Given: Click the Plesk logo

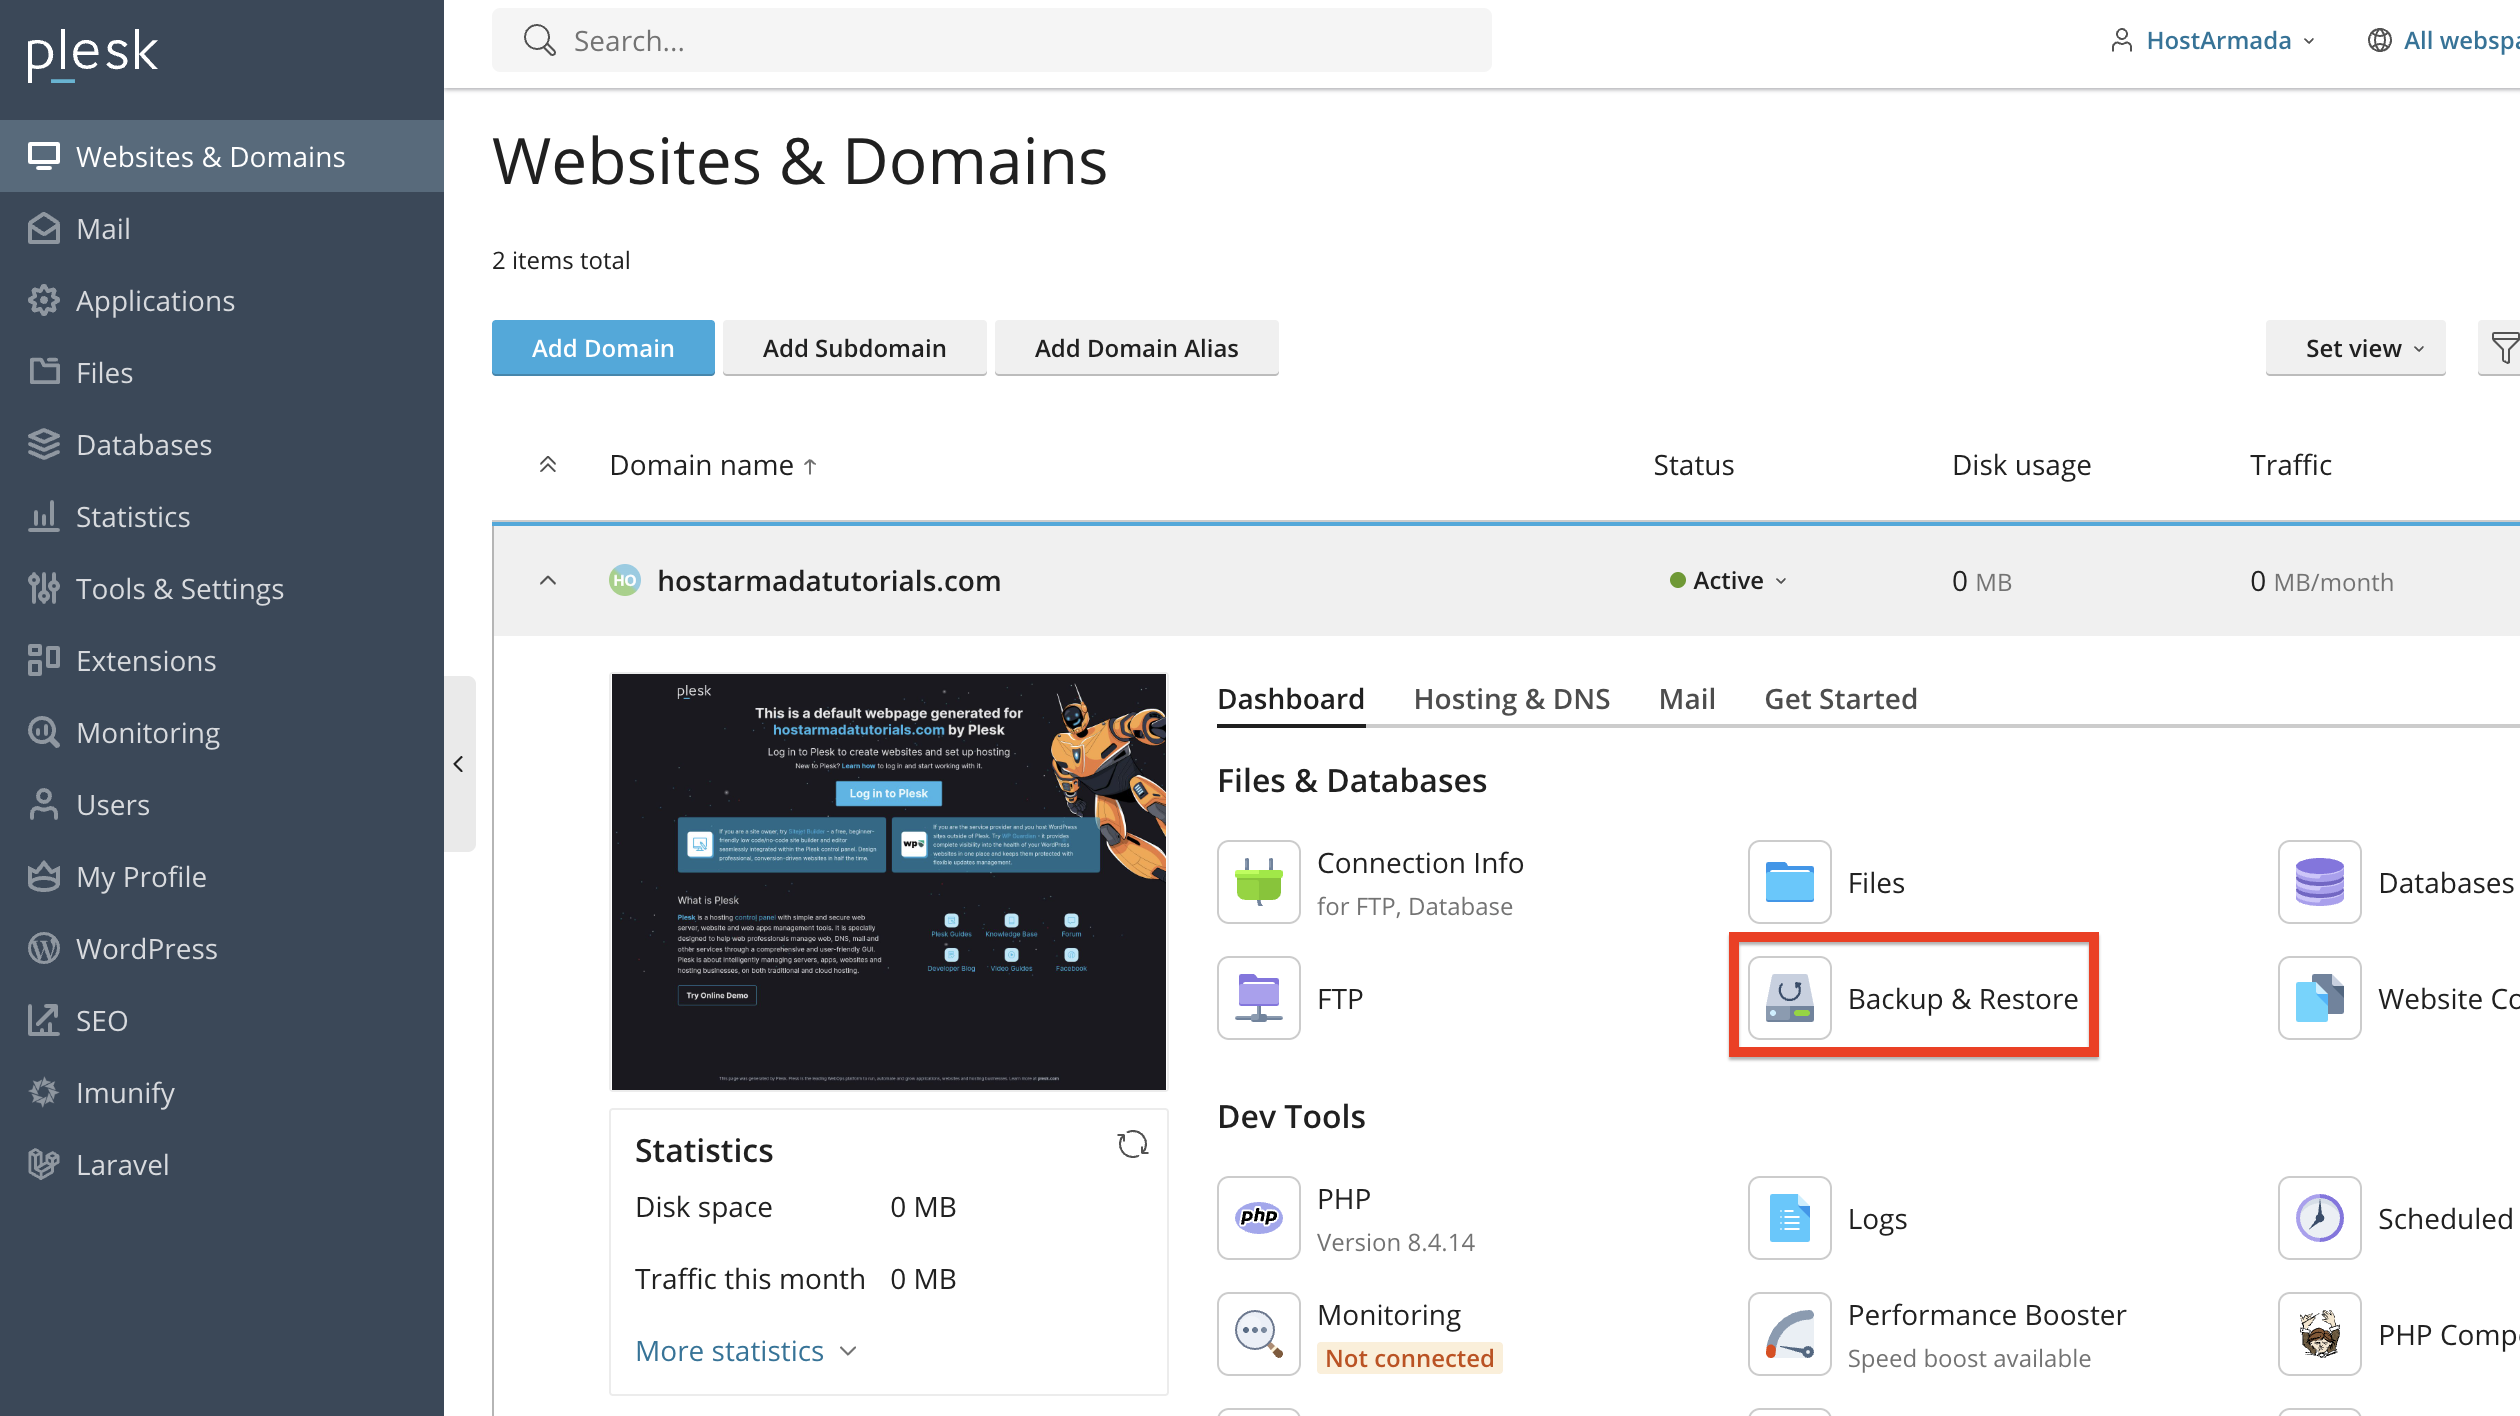Looking at the screenshot, I should pos(92,53).
